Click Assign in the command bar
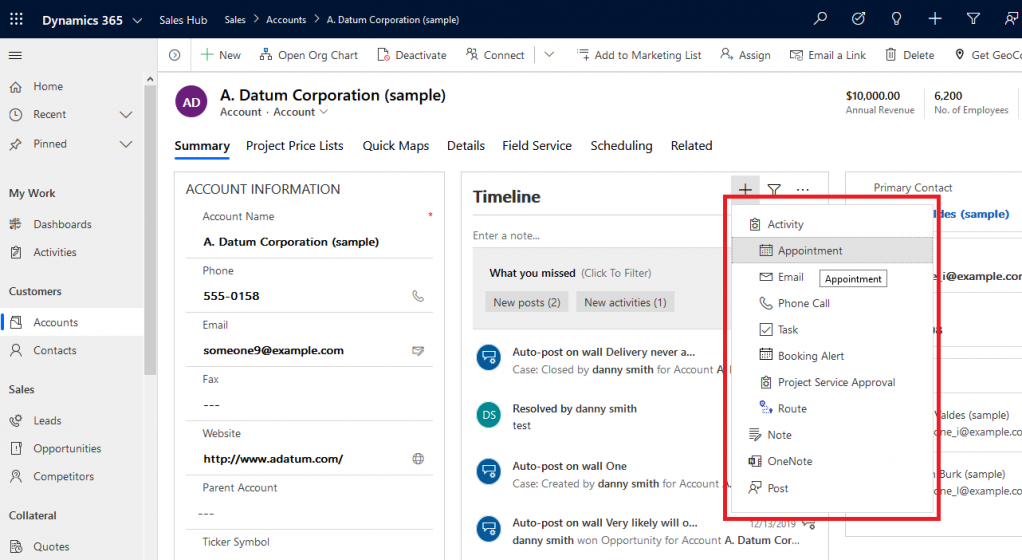 745,55
